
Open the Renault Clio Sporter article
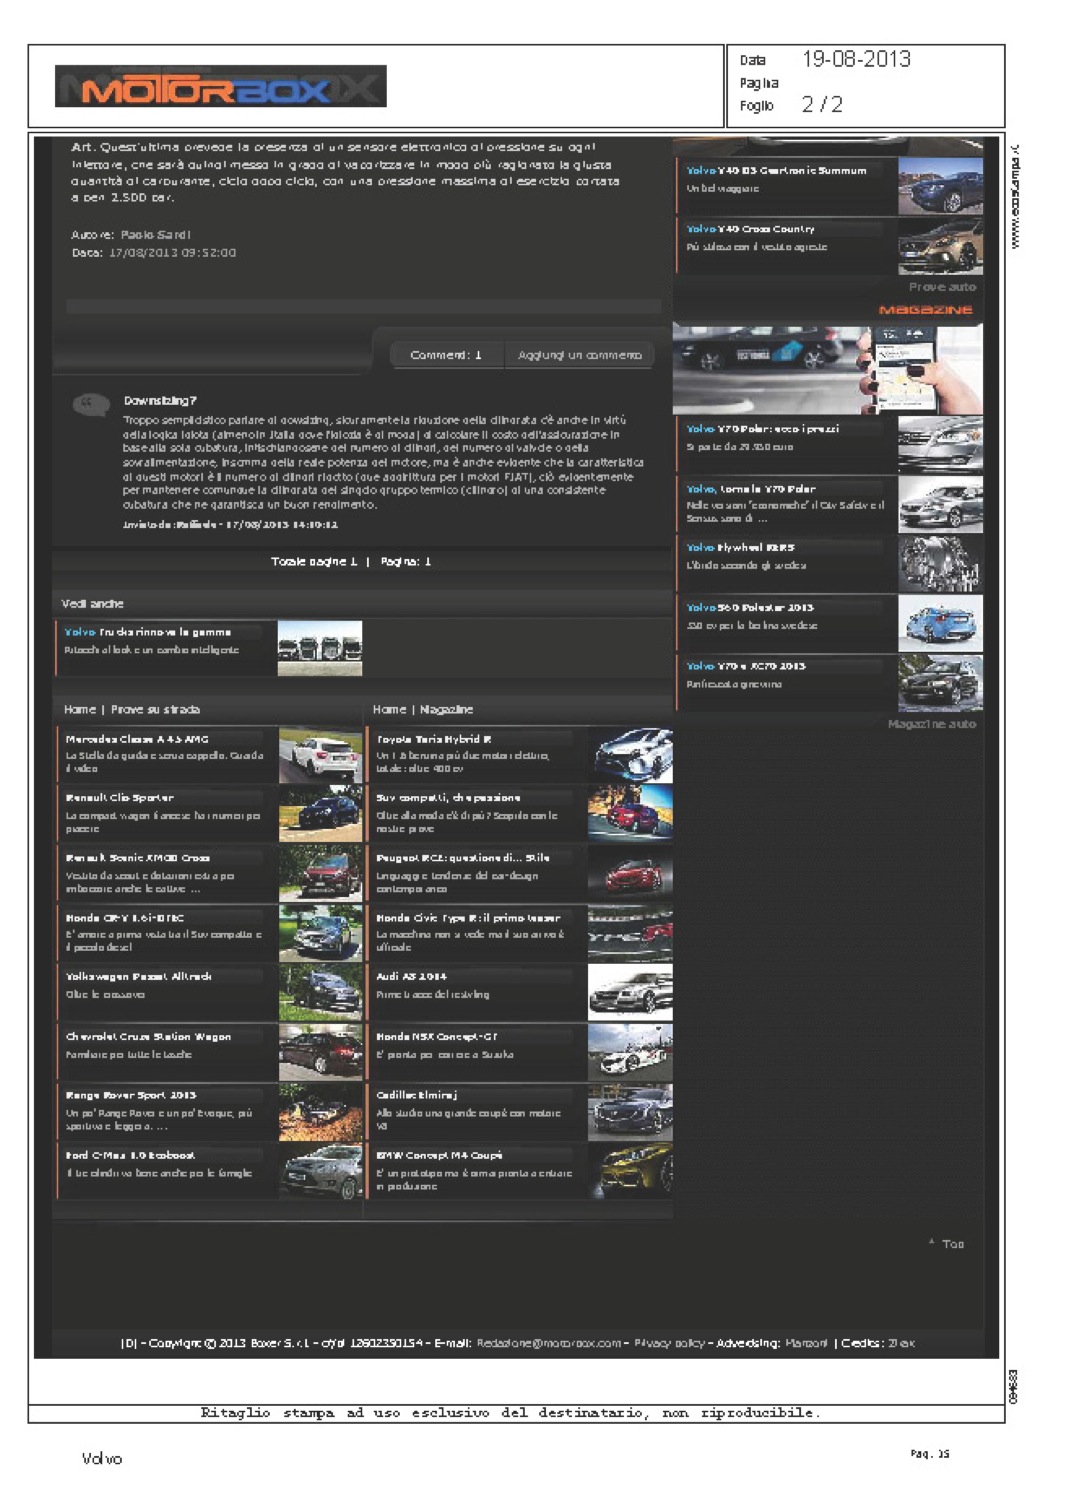click(120, 798)
